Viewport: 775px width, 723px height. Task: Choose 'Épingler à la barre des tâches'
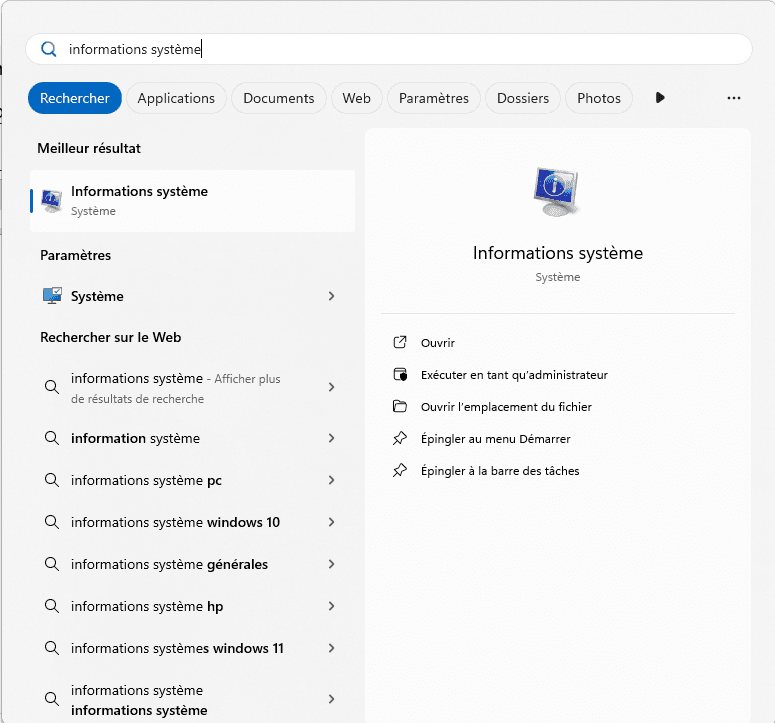tap(500, 471)
